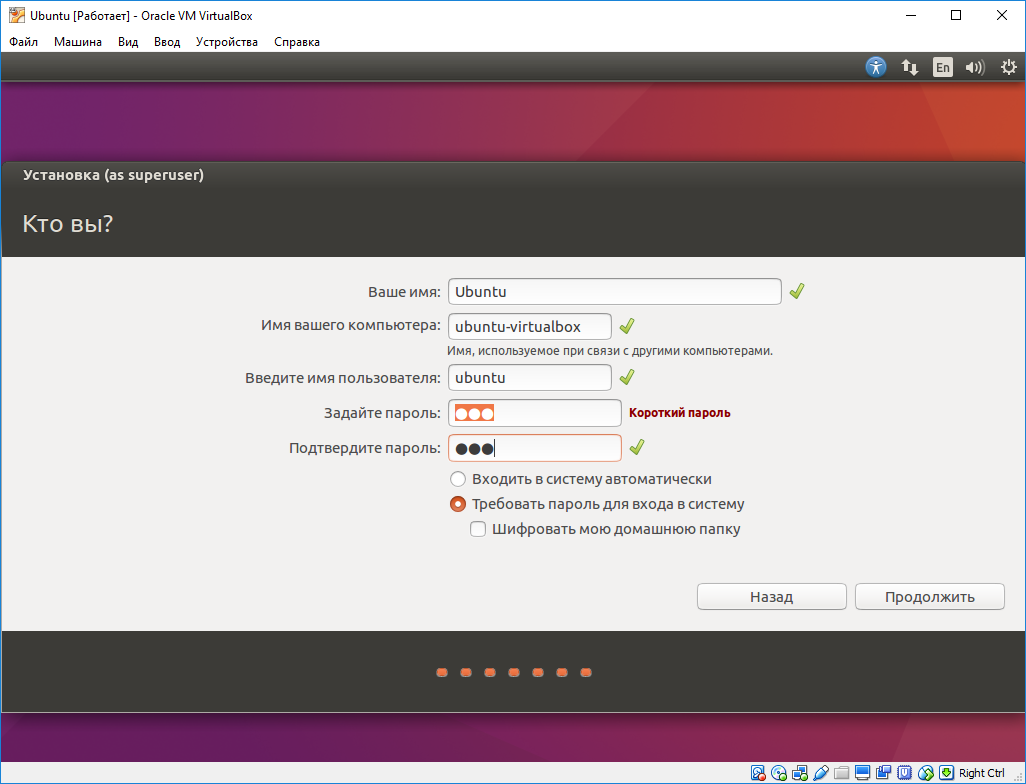
Task: Open the sound volume indicator
Action: tap(975, 67)
